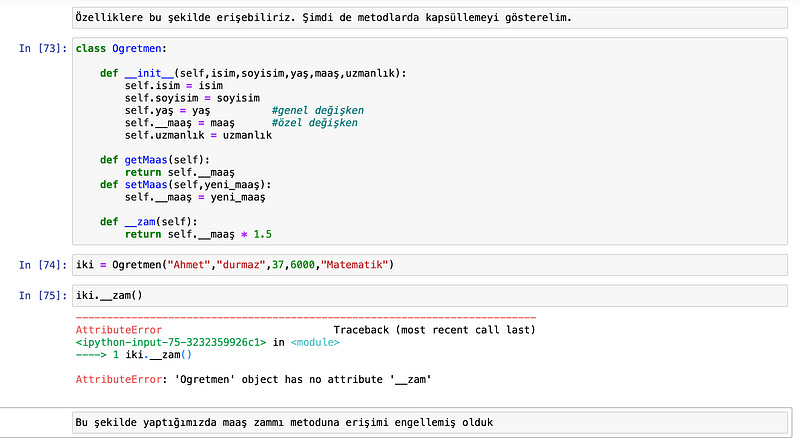Click the iki.__zam() code cell

[430, 295]
